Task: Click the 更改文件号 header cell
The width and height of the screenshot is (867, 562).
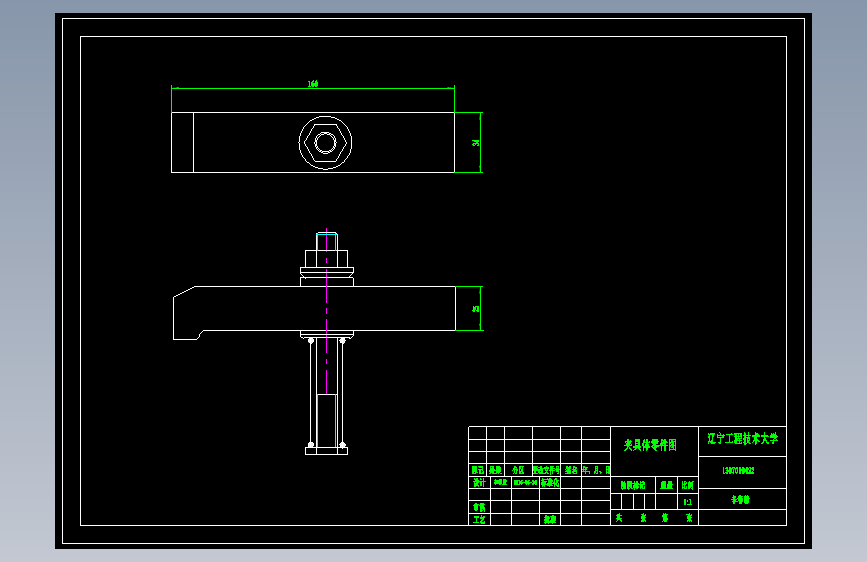Action: point(546,470)
